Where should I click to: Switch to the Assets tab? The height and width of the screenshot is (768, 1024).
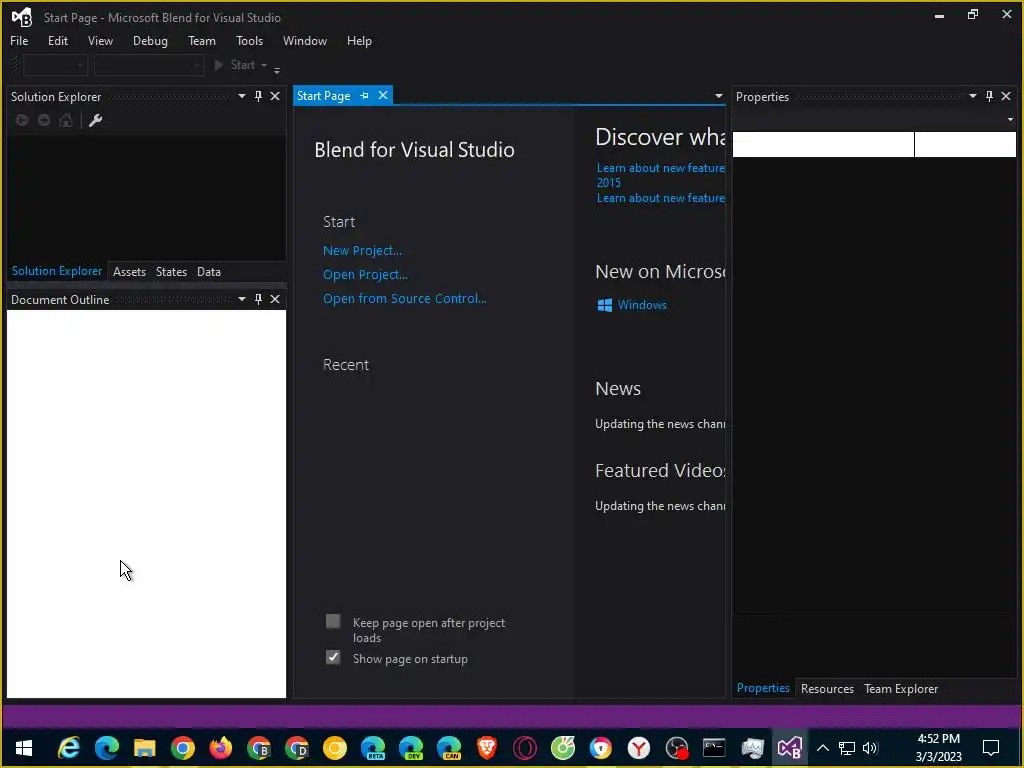tap(129, 272)
